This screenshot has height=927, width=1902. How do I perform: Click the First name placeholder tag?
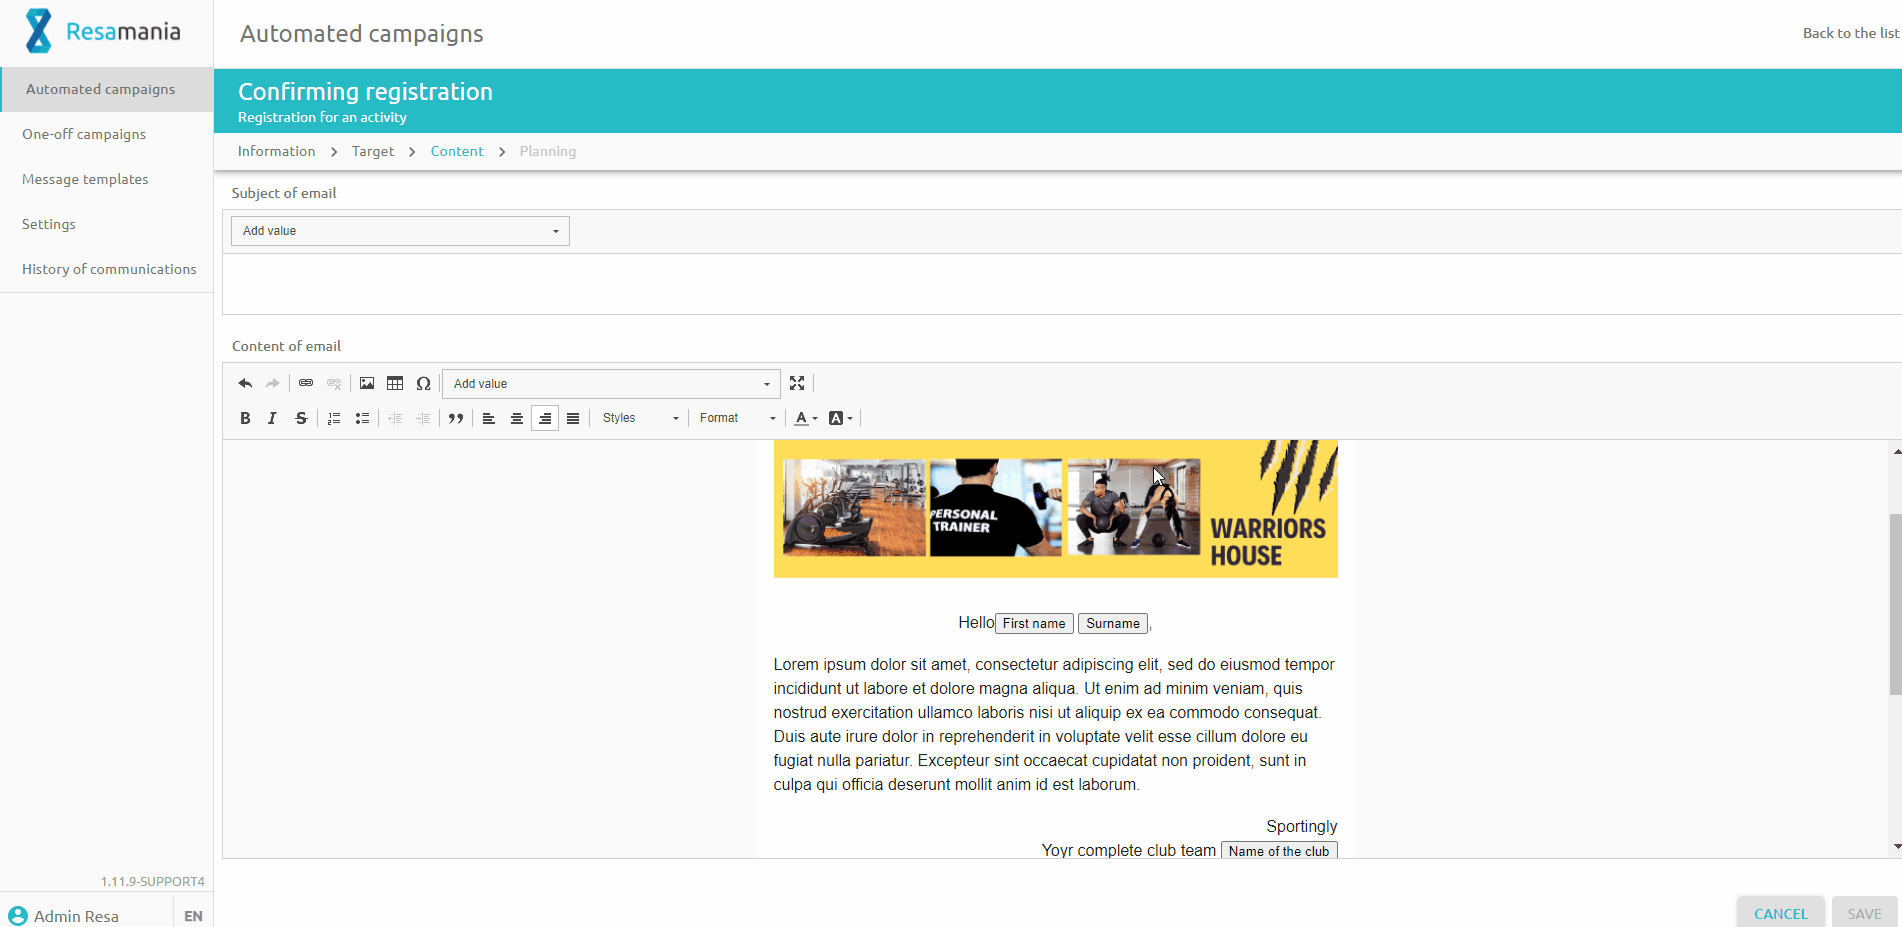[1034, 624]
